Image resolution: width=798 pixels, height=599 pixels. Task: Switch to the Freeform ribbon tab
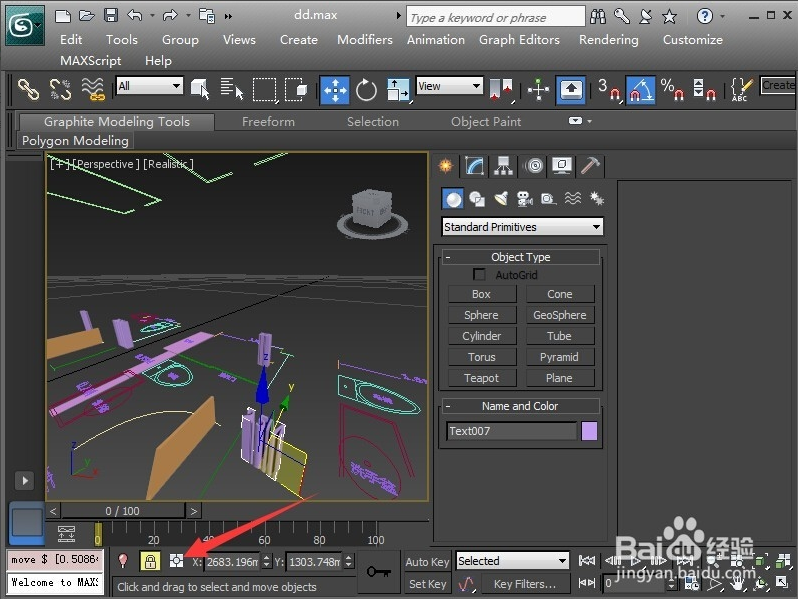[x=268, y=122]
